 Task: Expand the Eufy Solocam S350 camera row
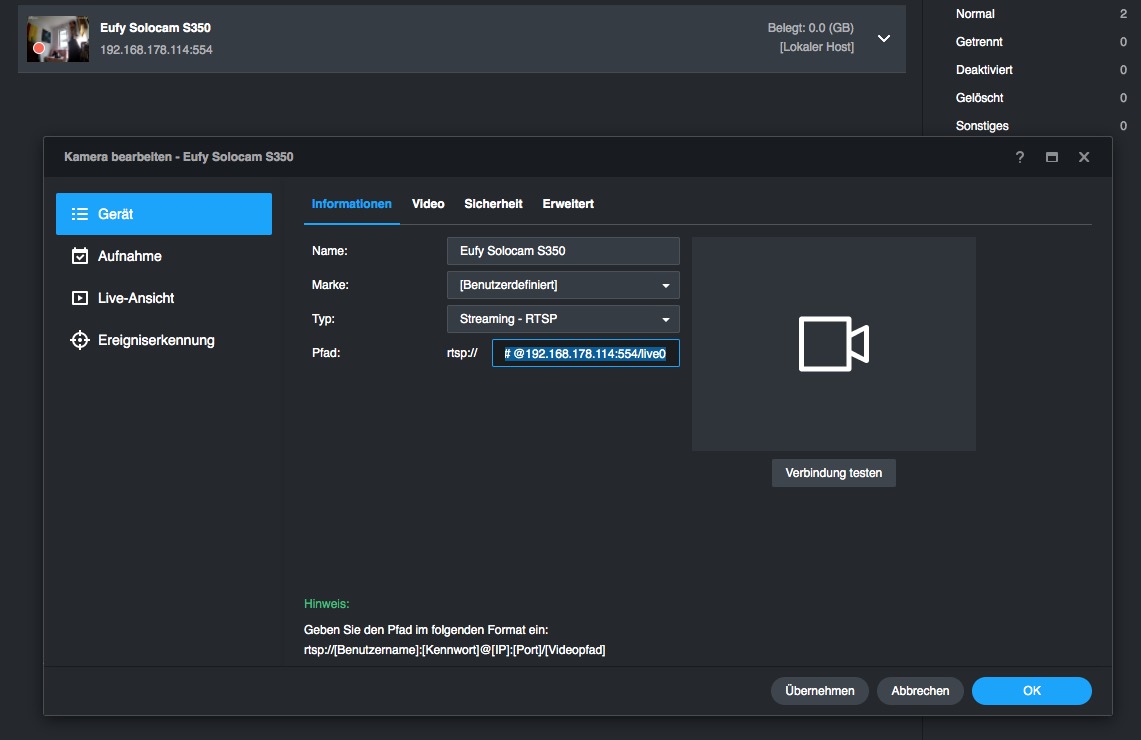click(x=883, y=38)
